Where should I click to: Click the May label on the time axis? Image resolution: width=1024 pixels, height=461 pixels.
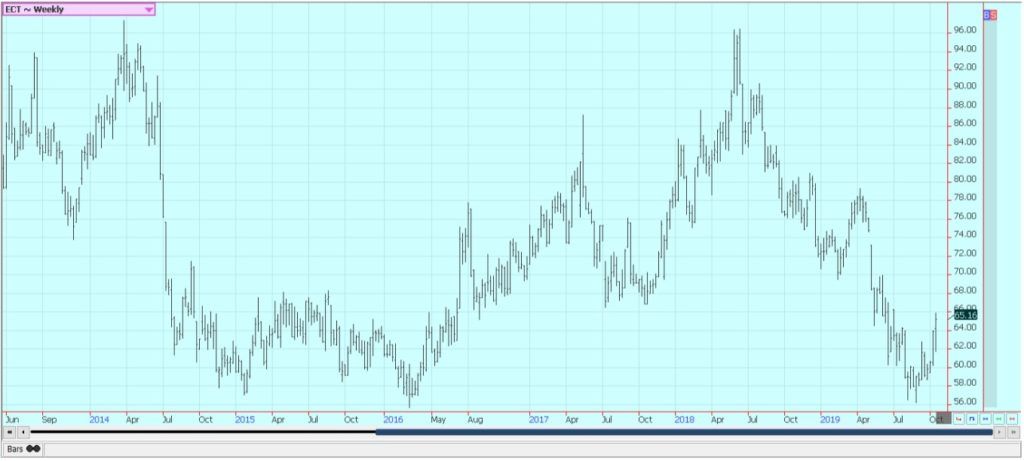438,419
